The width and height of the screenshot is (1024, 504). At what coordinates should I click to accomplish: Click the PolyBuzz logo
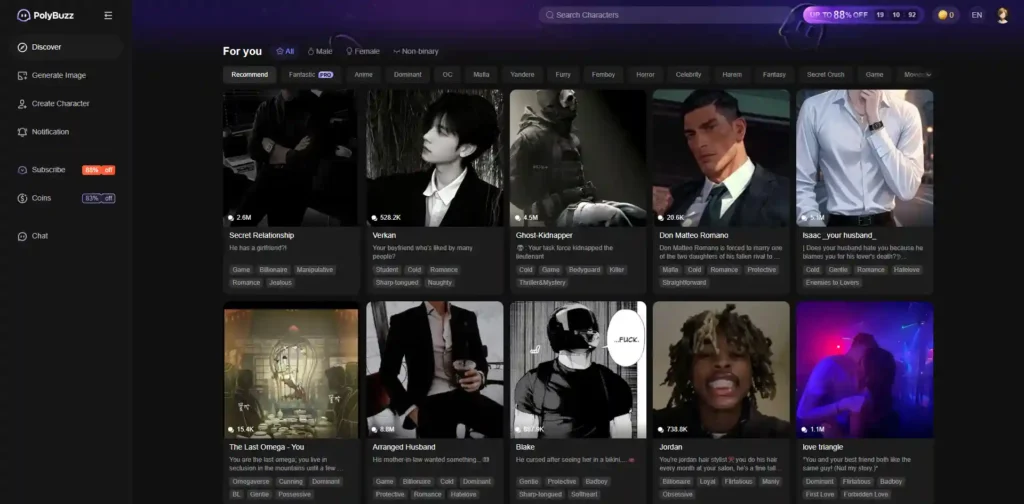[x=45, y=15]
